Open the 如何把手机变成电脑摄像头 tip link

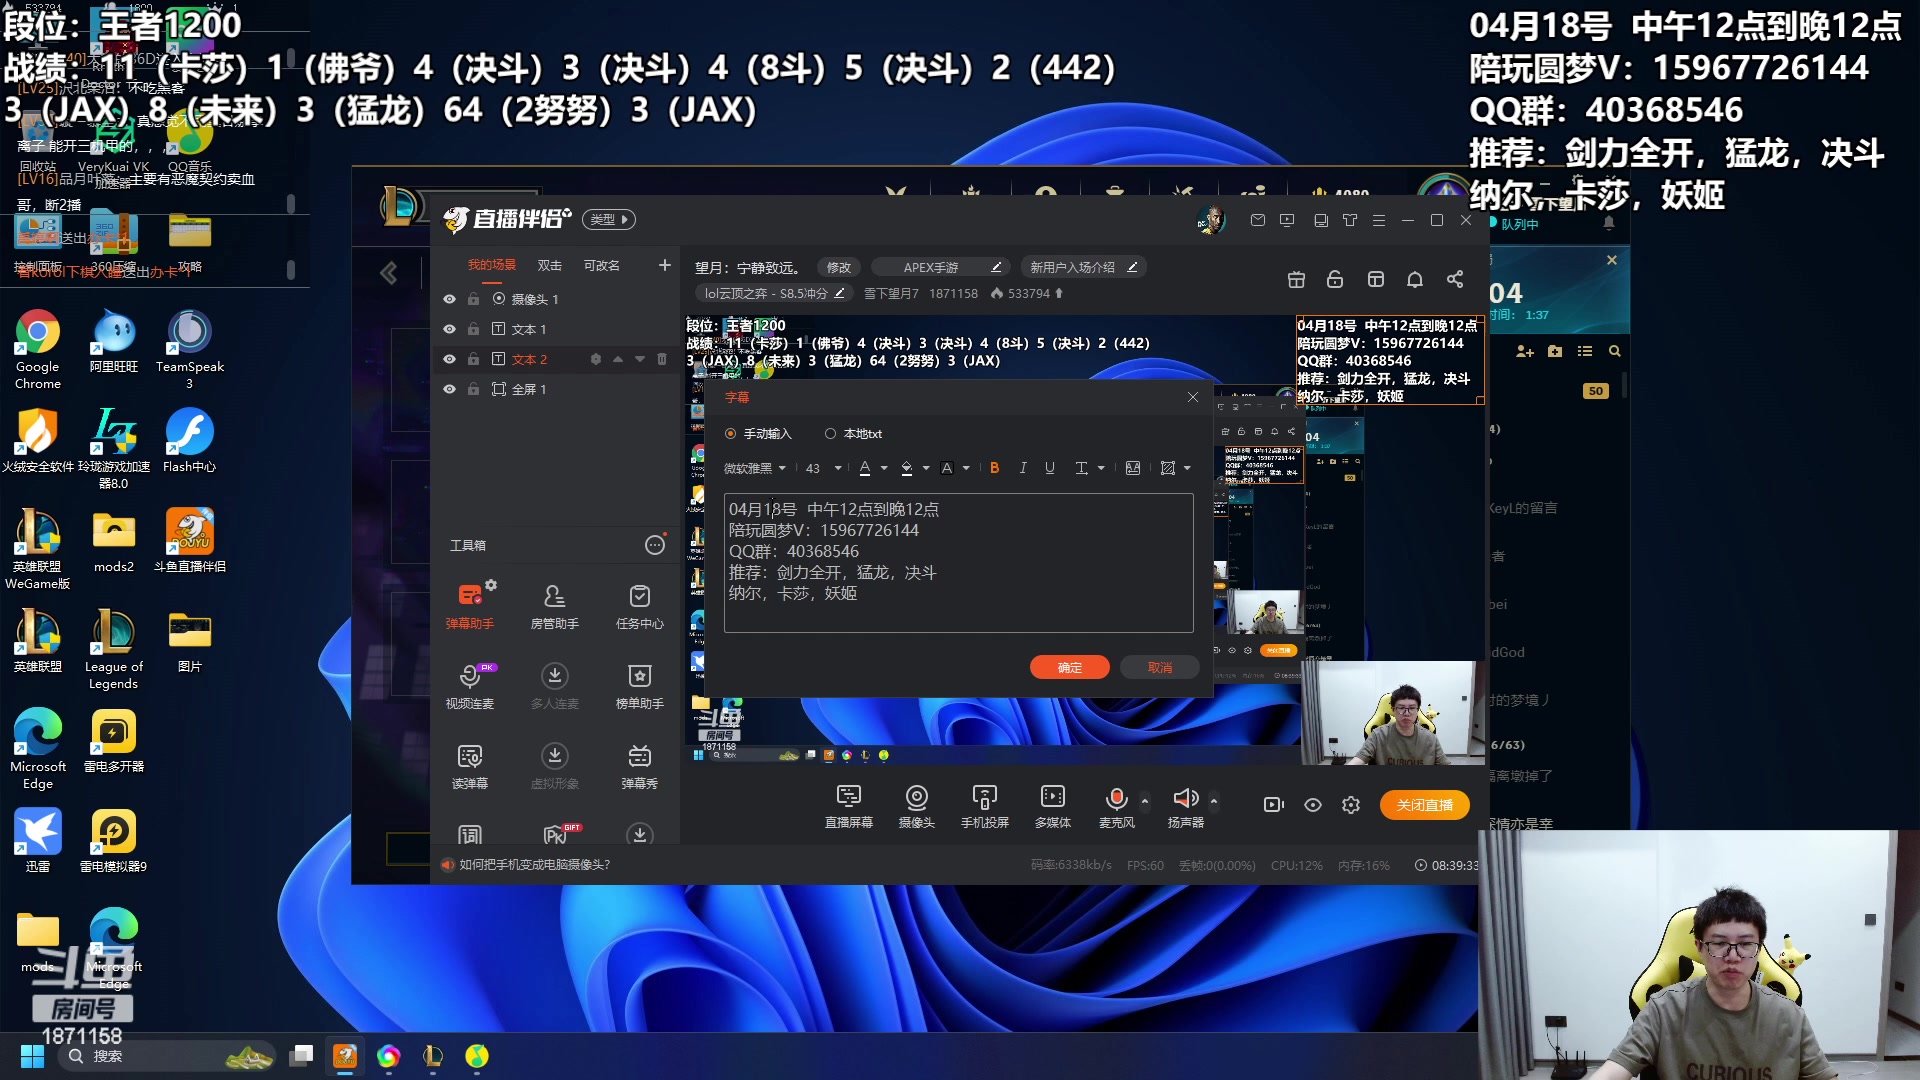(534, 865)
